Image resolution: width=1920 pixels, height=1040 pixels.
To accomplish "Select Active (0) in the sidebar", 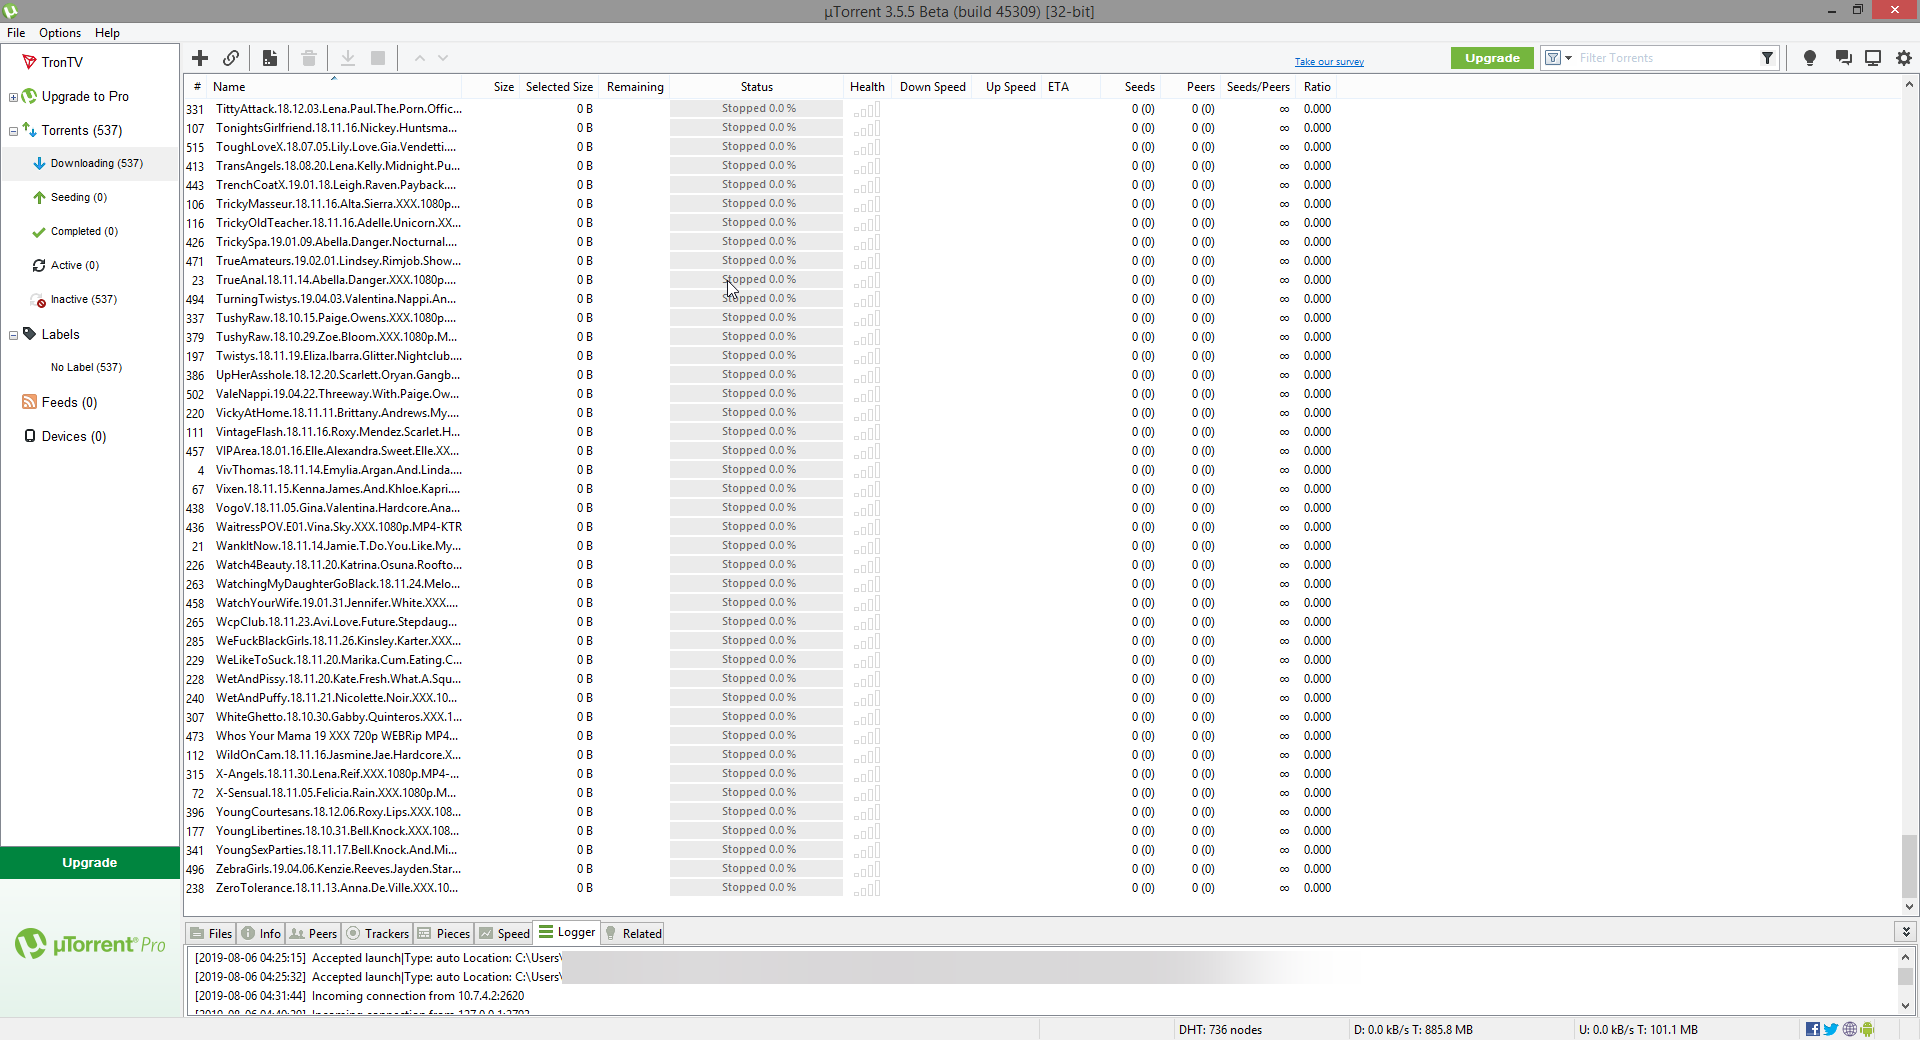I will pos(74,265).
